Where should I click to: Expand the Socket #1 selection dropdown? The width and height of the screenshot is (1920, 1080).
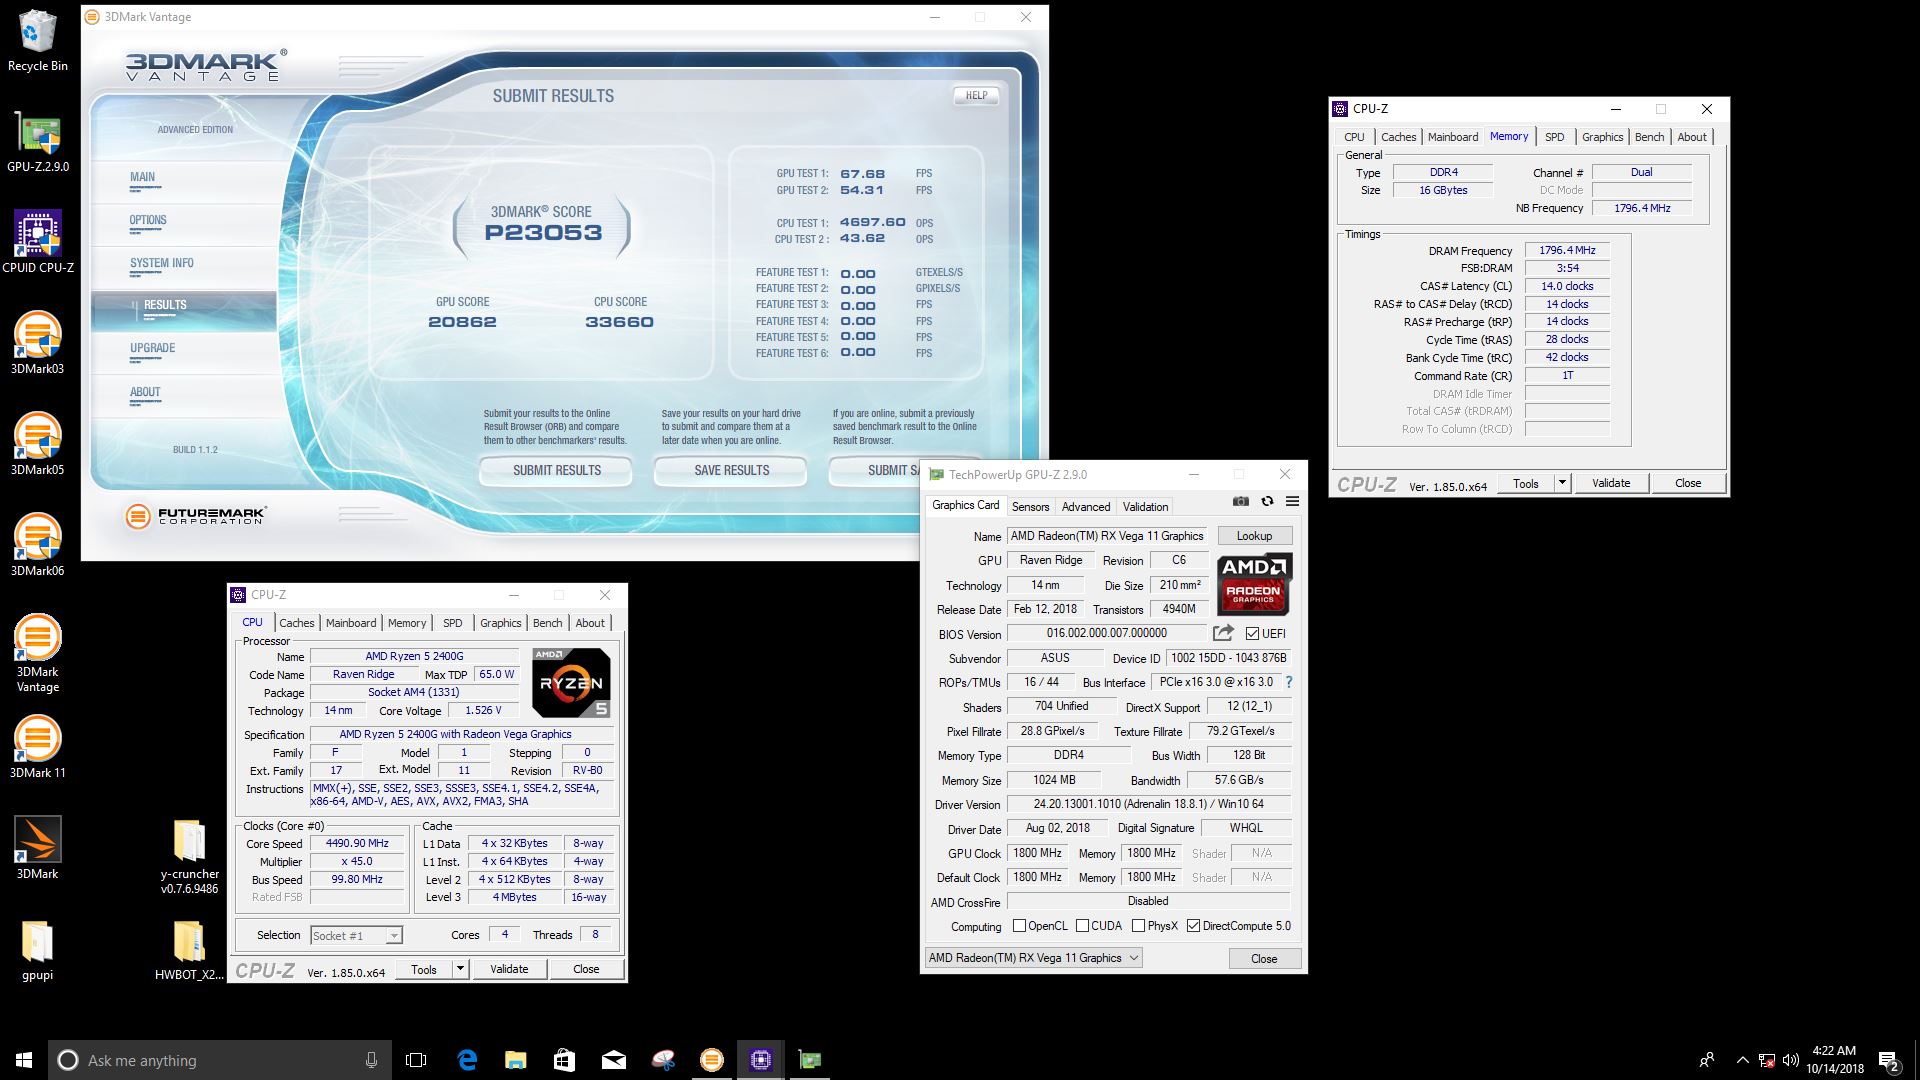[x=394, y=936]
